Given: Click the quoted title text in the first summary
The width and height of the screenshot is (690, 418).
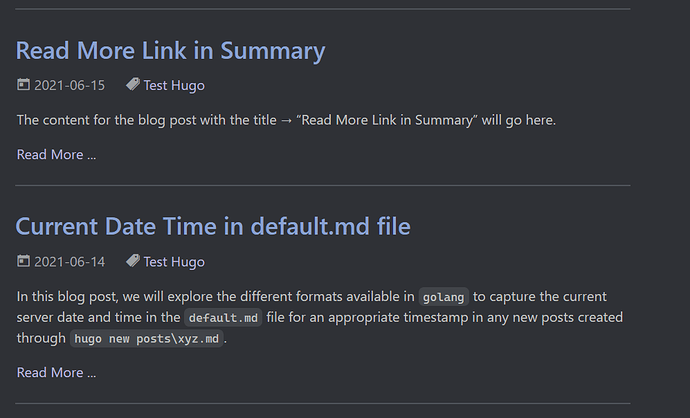Looking at the screenshot, I should (387, 120).
